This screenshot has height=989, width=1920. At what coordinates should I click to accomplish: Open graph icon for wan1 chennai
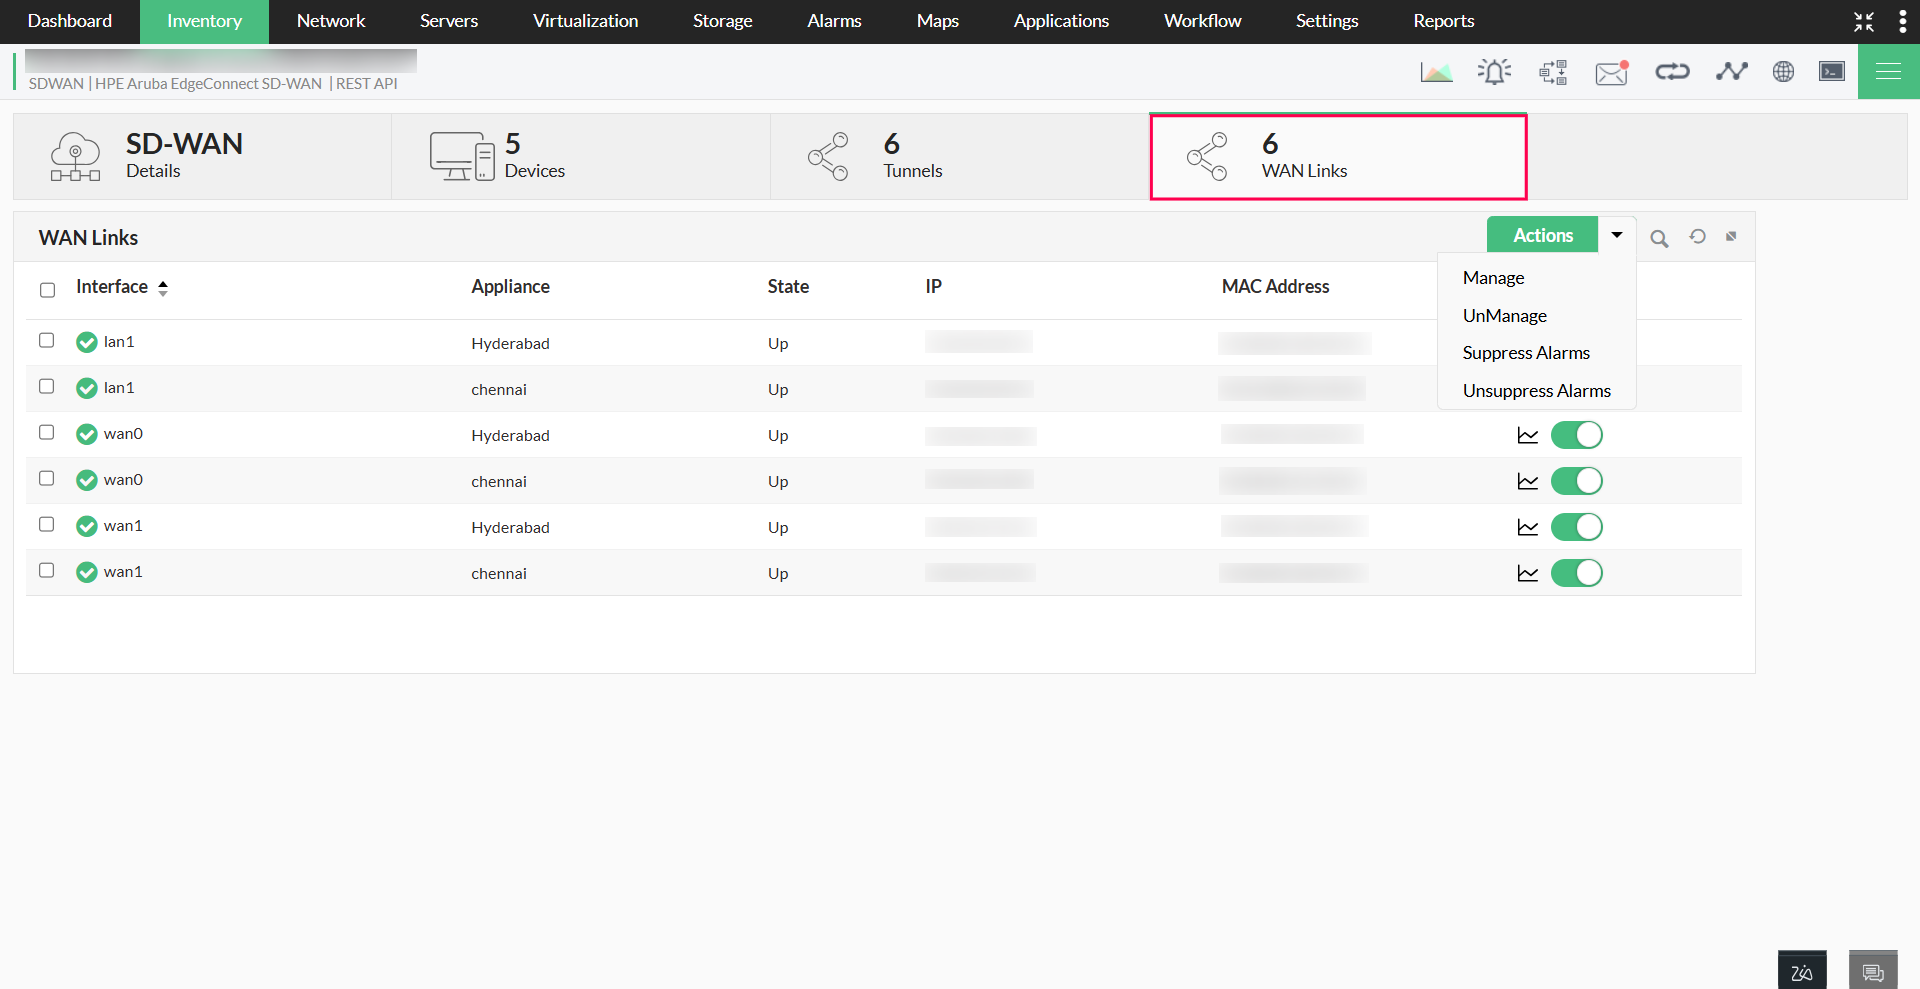point(1528,573)
